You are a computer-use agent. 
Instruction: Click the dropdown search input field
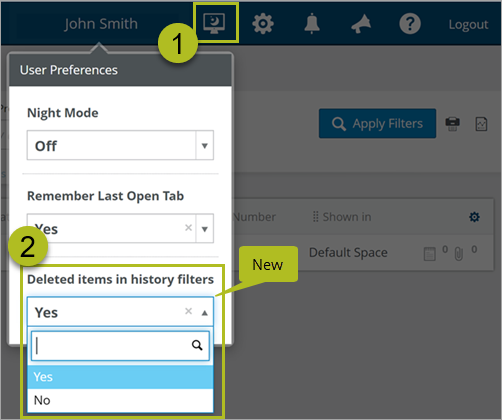pos(120,346)
